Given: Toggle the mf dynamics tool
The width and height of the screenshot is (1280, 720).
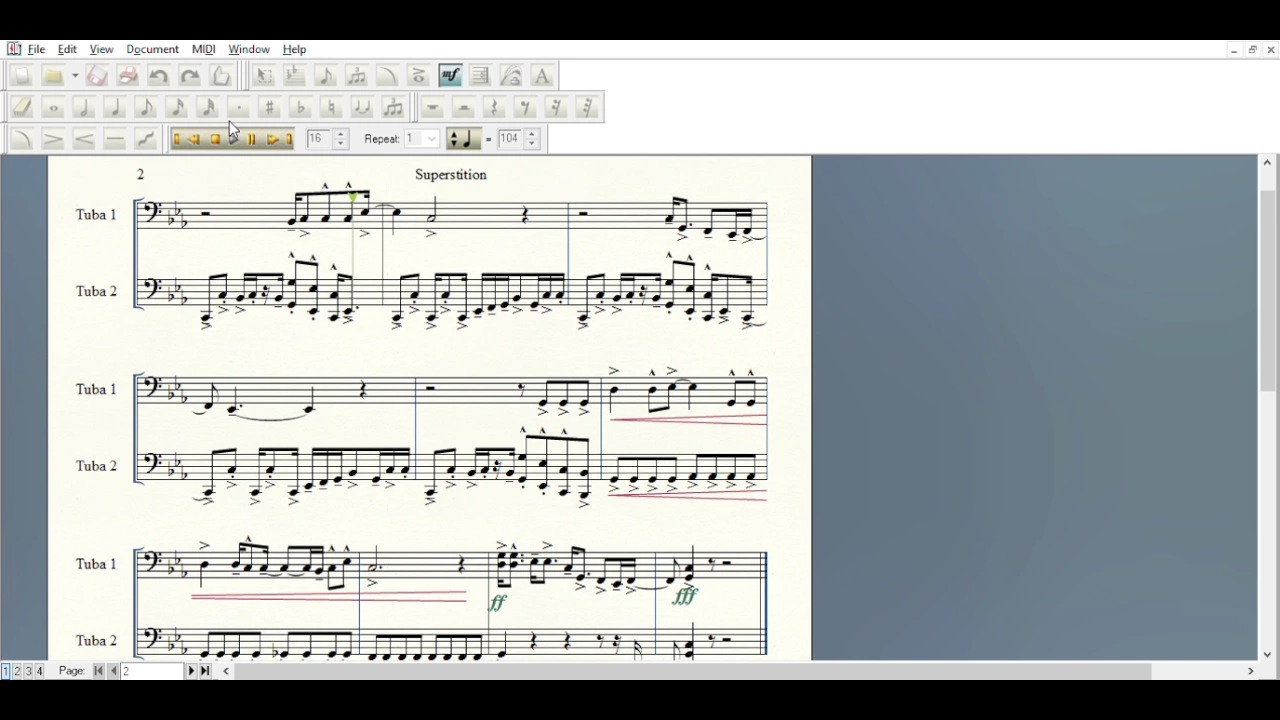Looking at the screenshot, I should click(x=450, y=76).
